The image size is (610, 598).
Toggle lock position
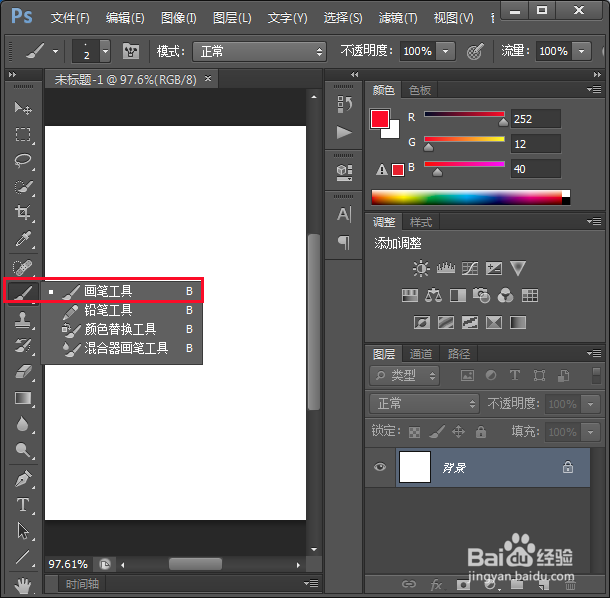point(458,431)
